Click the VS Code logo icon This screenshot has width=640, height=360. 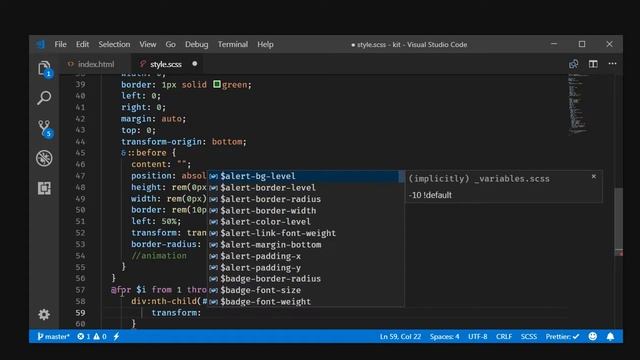pyautogui.click(x=40, y=44)
